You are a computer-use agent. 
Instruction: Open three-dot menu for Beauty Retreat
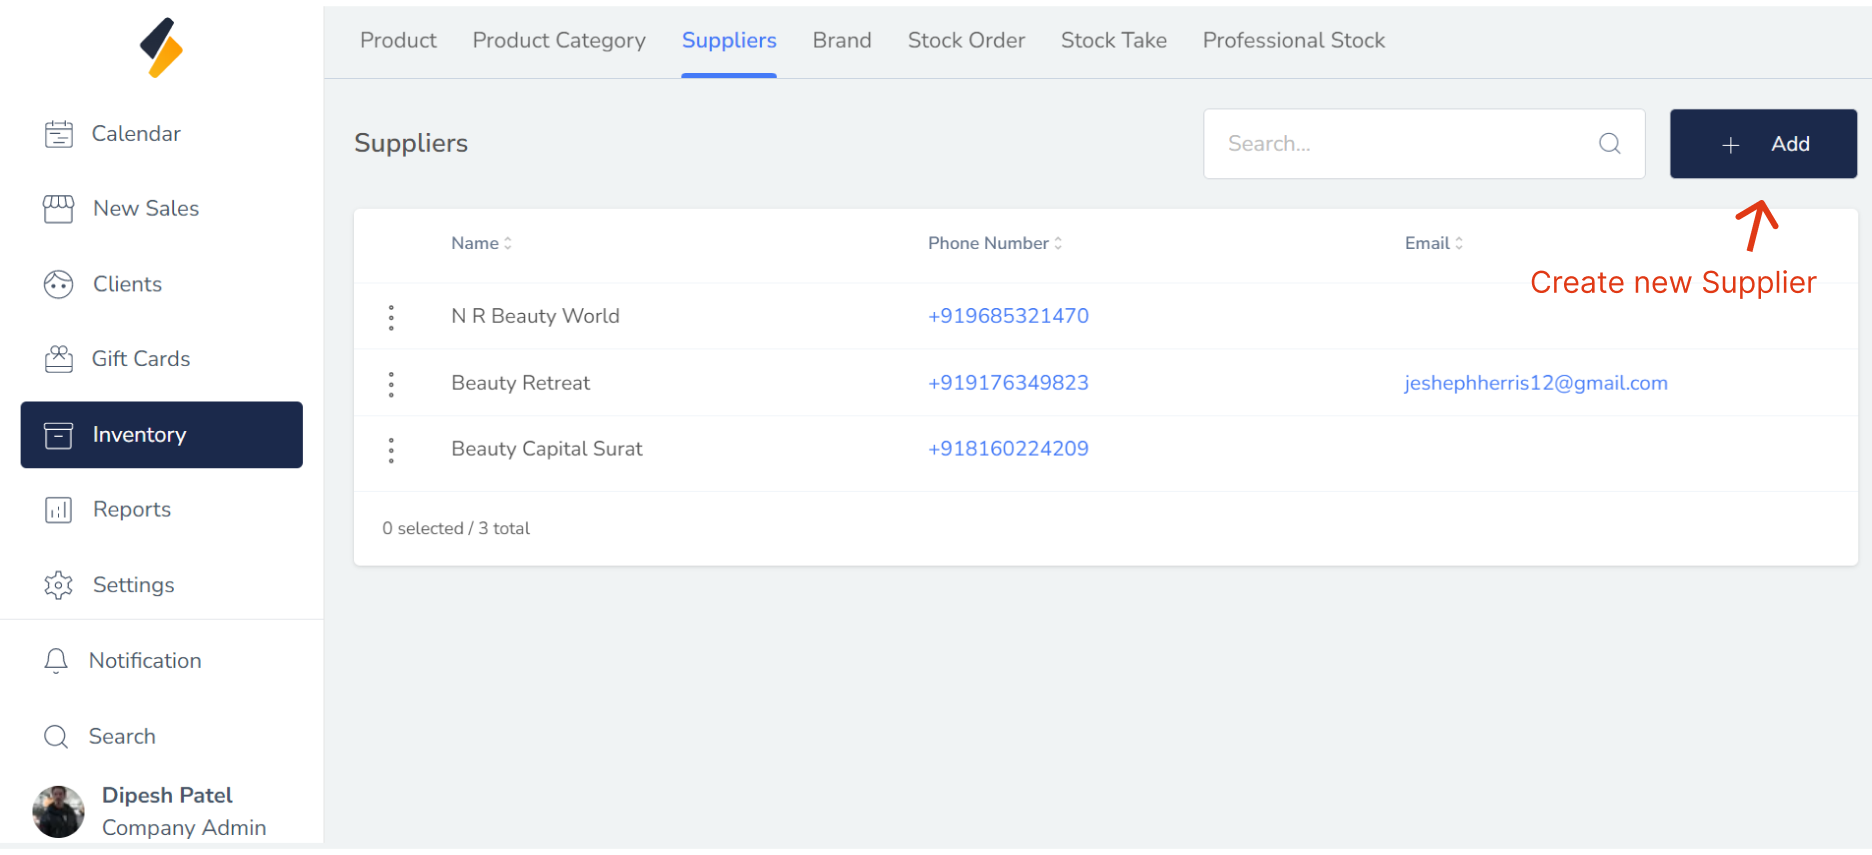(391, 384)
